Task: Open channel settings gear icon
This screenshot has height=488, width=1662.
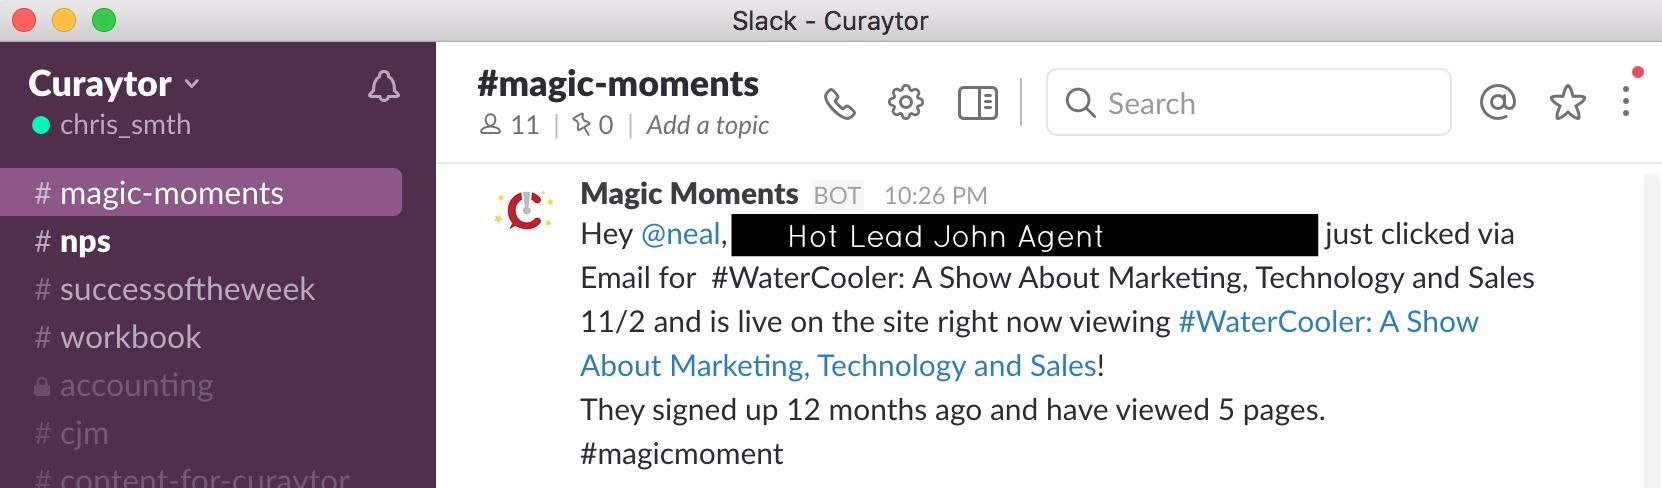Action: coord(906,102)
